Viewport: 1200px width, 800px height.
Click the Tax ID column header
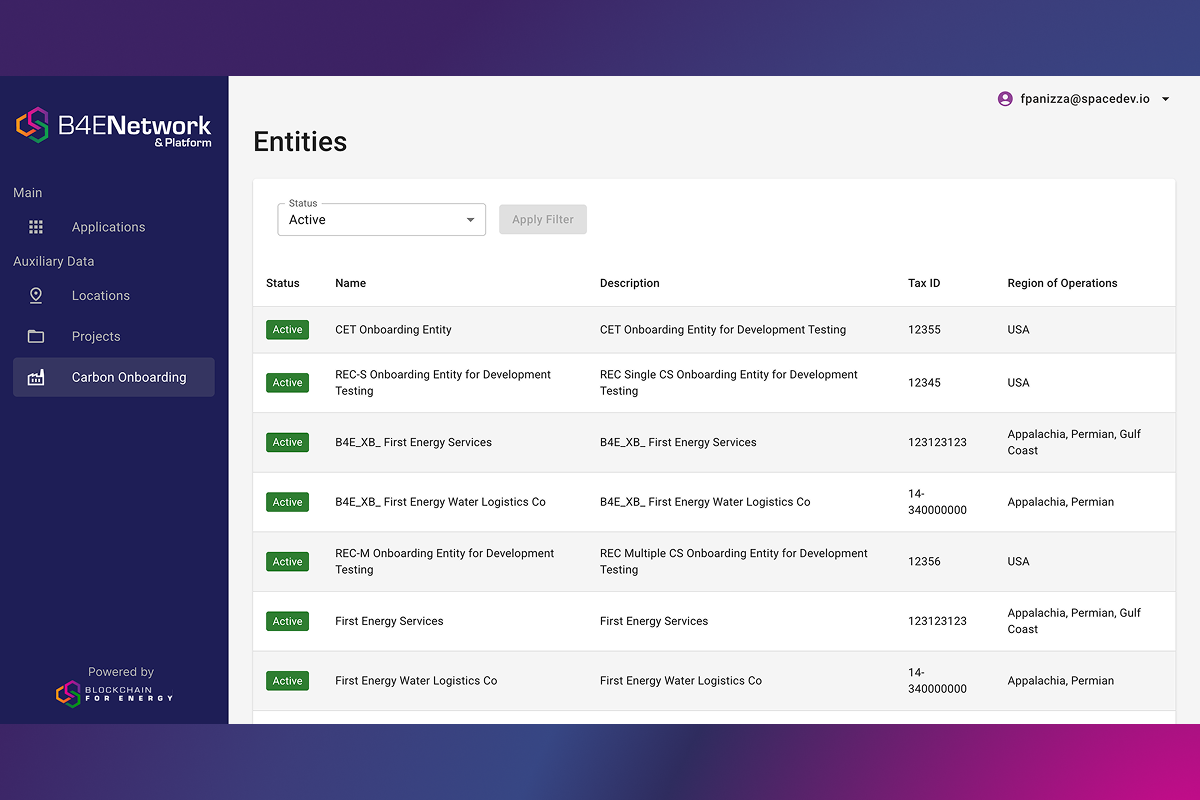coord(924,283)
